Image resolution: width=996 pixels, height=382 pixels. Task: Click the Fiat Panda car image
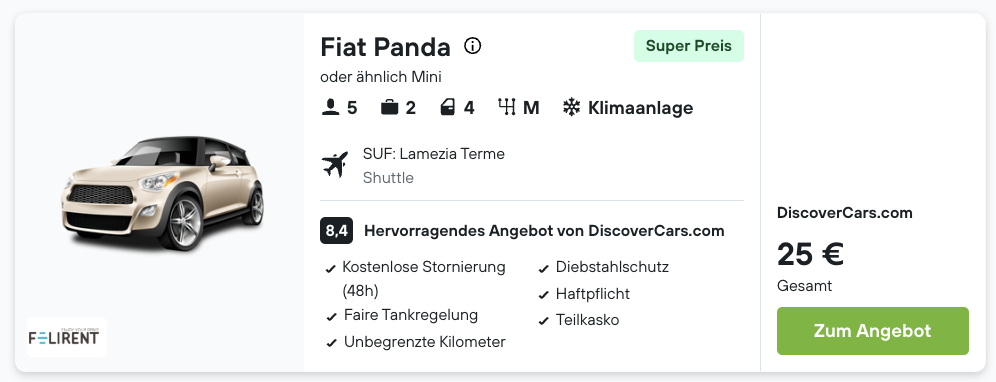tap(163, 192)
